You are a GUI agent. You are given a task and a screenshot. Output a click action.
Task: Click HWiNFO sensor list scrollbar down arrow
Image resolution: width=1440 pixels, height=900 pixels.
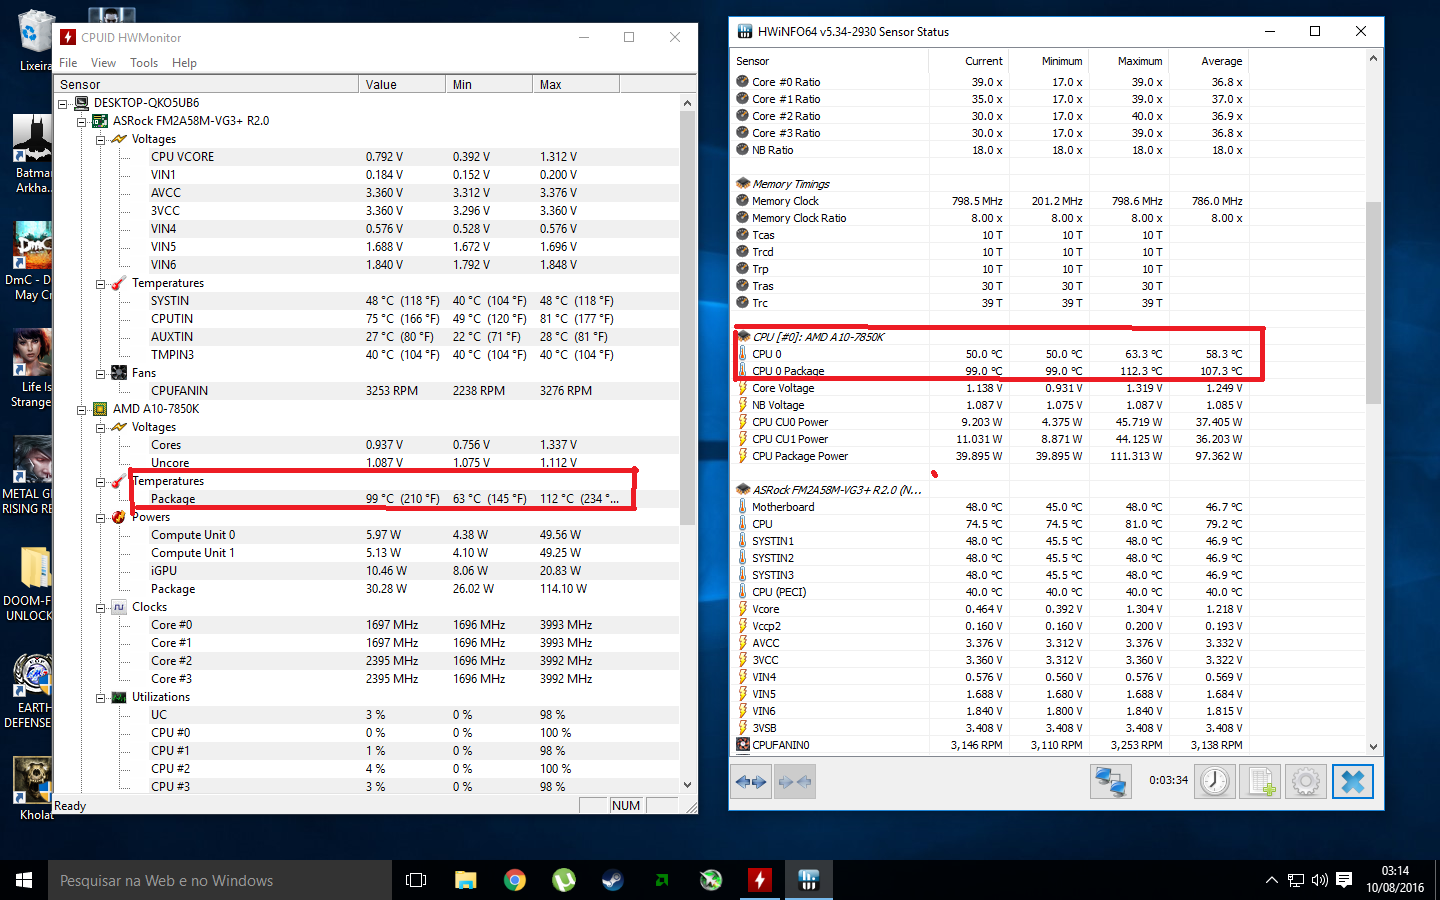coord(1373,746)
